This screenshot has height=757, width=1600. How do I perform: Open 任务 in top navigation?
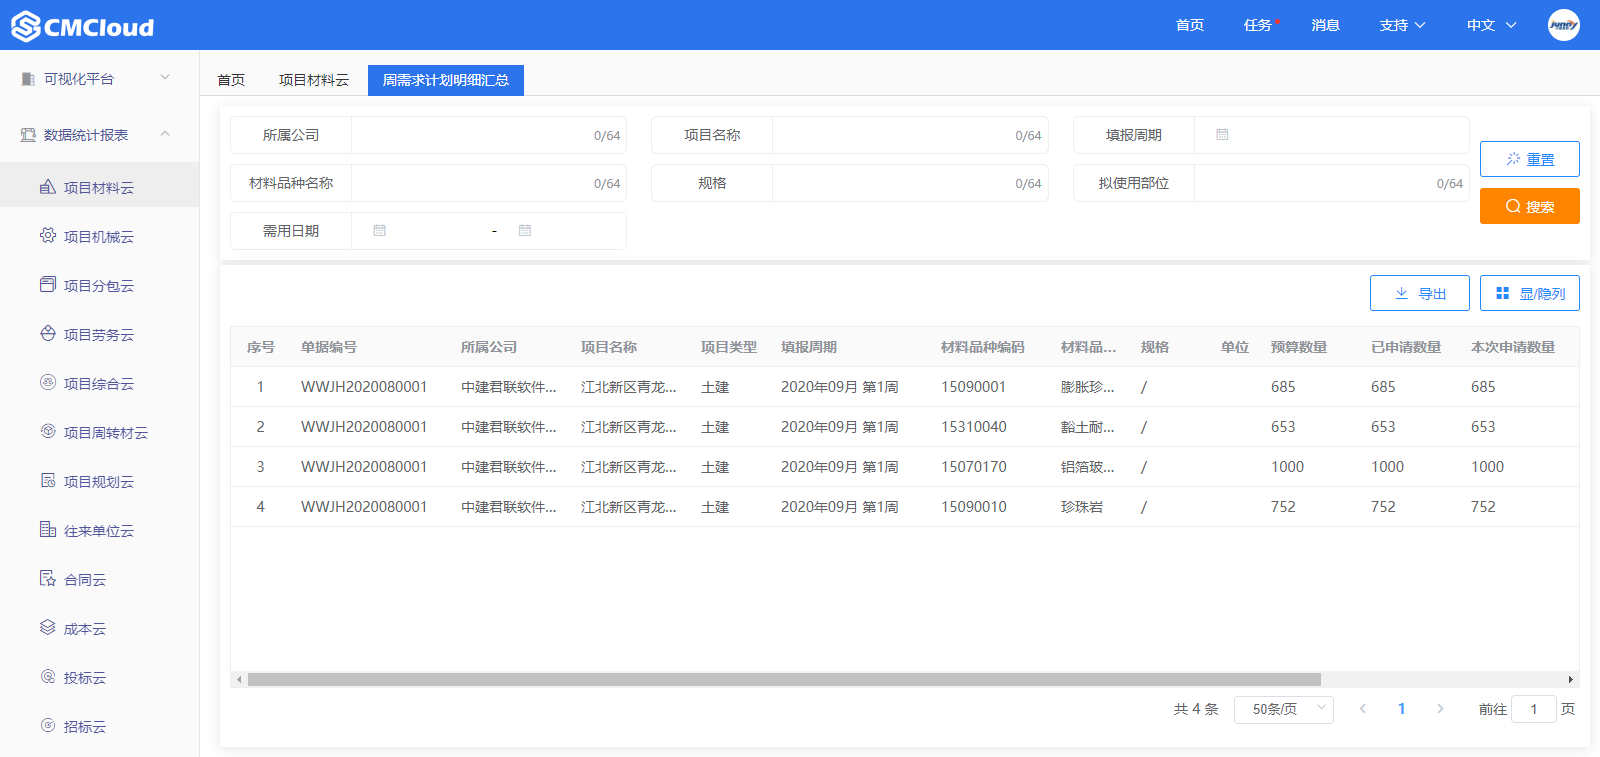coord(1258,25)
